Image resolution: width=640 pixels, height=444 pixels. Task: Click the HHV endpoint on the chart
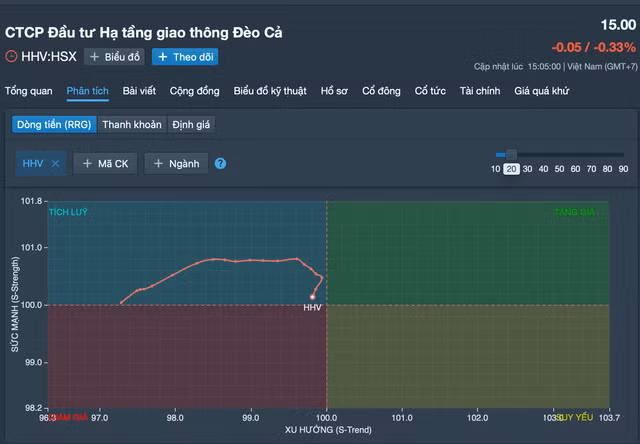click(x=312, y=297)
